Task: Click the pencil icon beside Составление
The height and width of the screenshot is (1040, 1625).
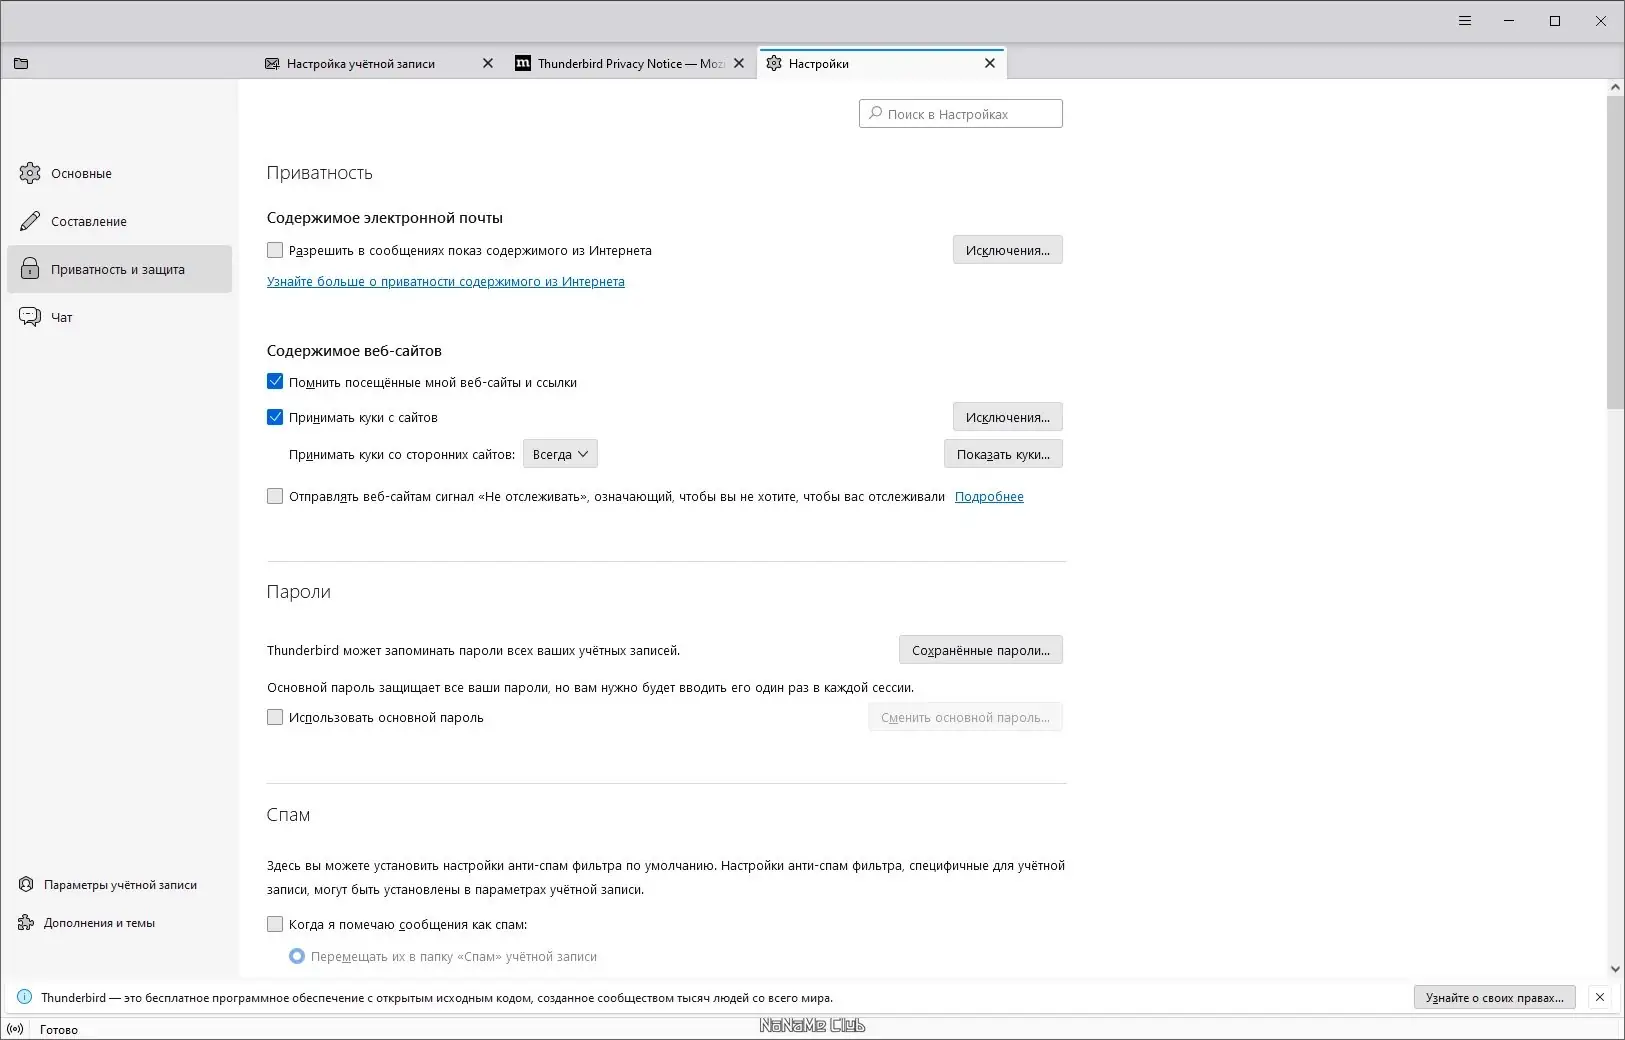Action: (30, 221)
